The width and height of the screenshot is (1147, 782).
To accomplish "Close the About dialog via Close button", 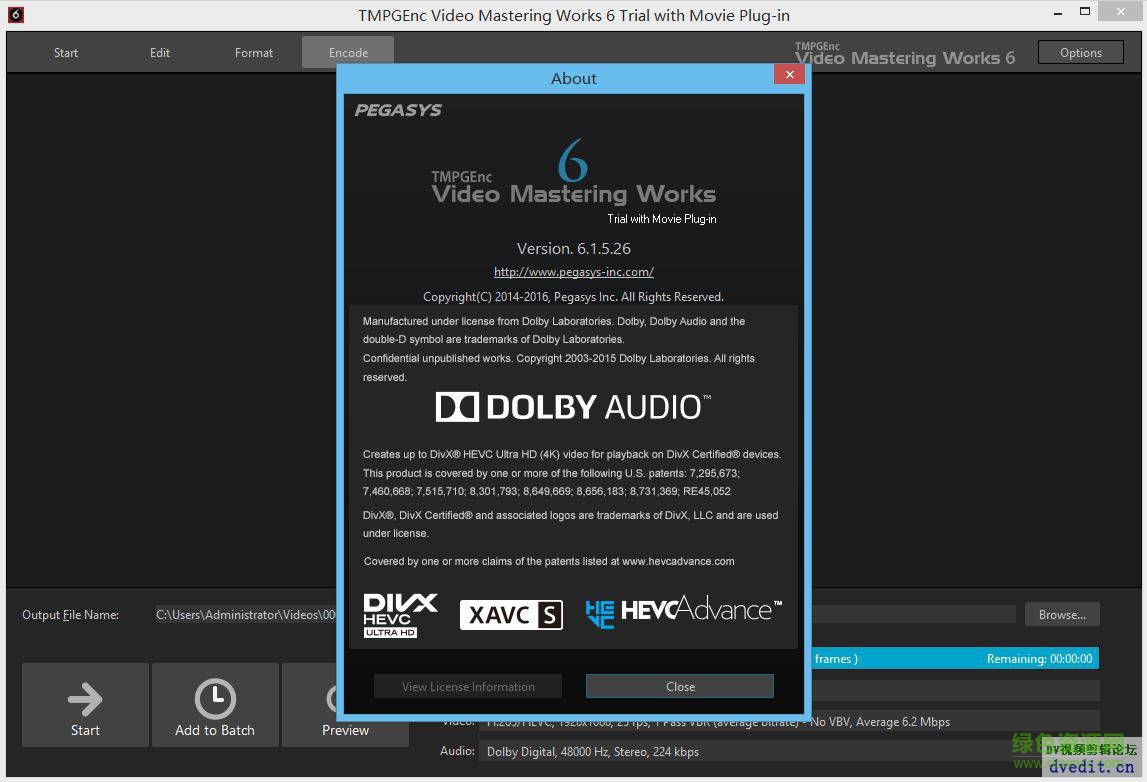I will pyautogui.click(x=679, y=686).
